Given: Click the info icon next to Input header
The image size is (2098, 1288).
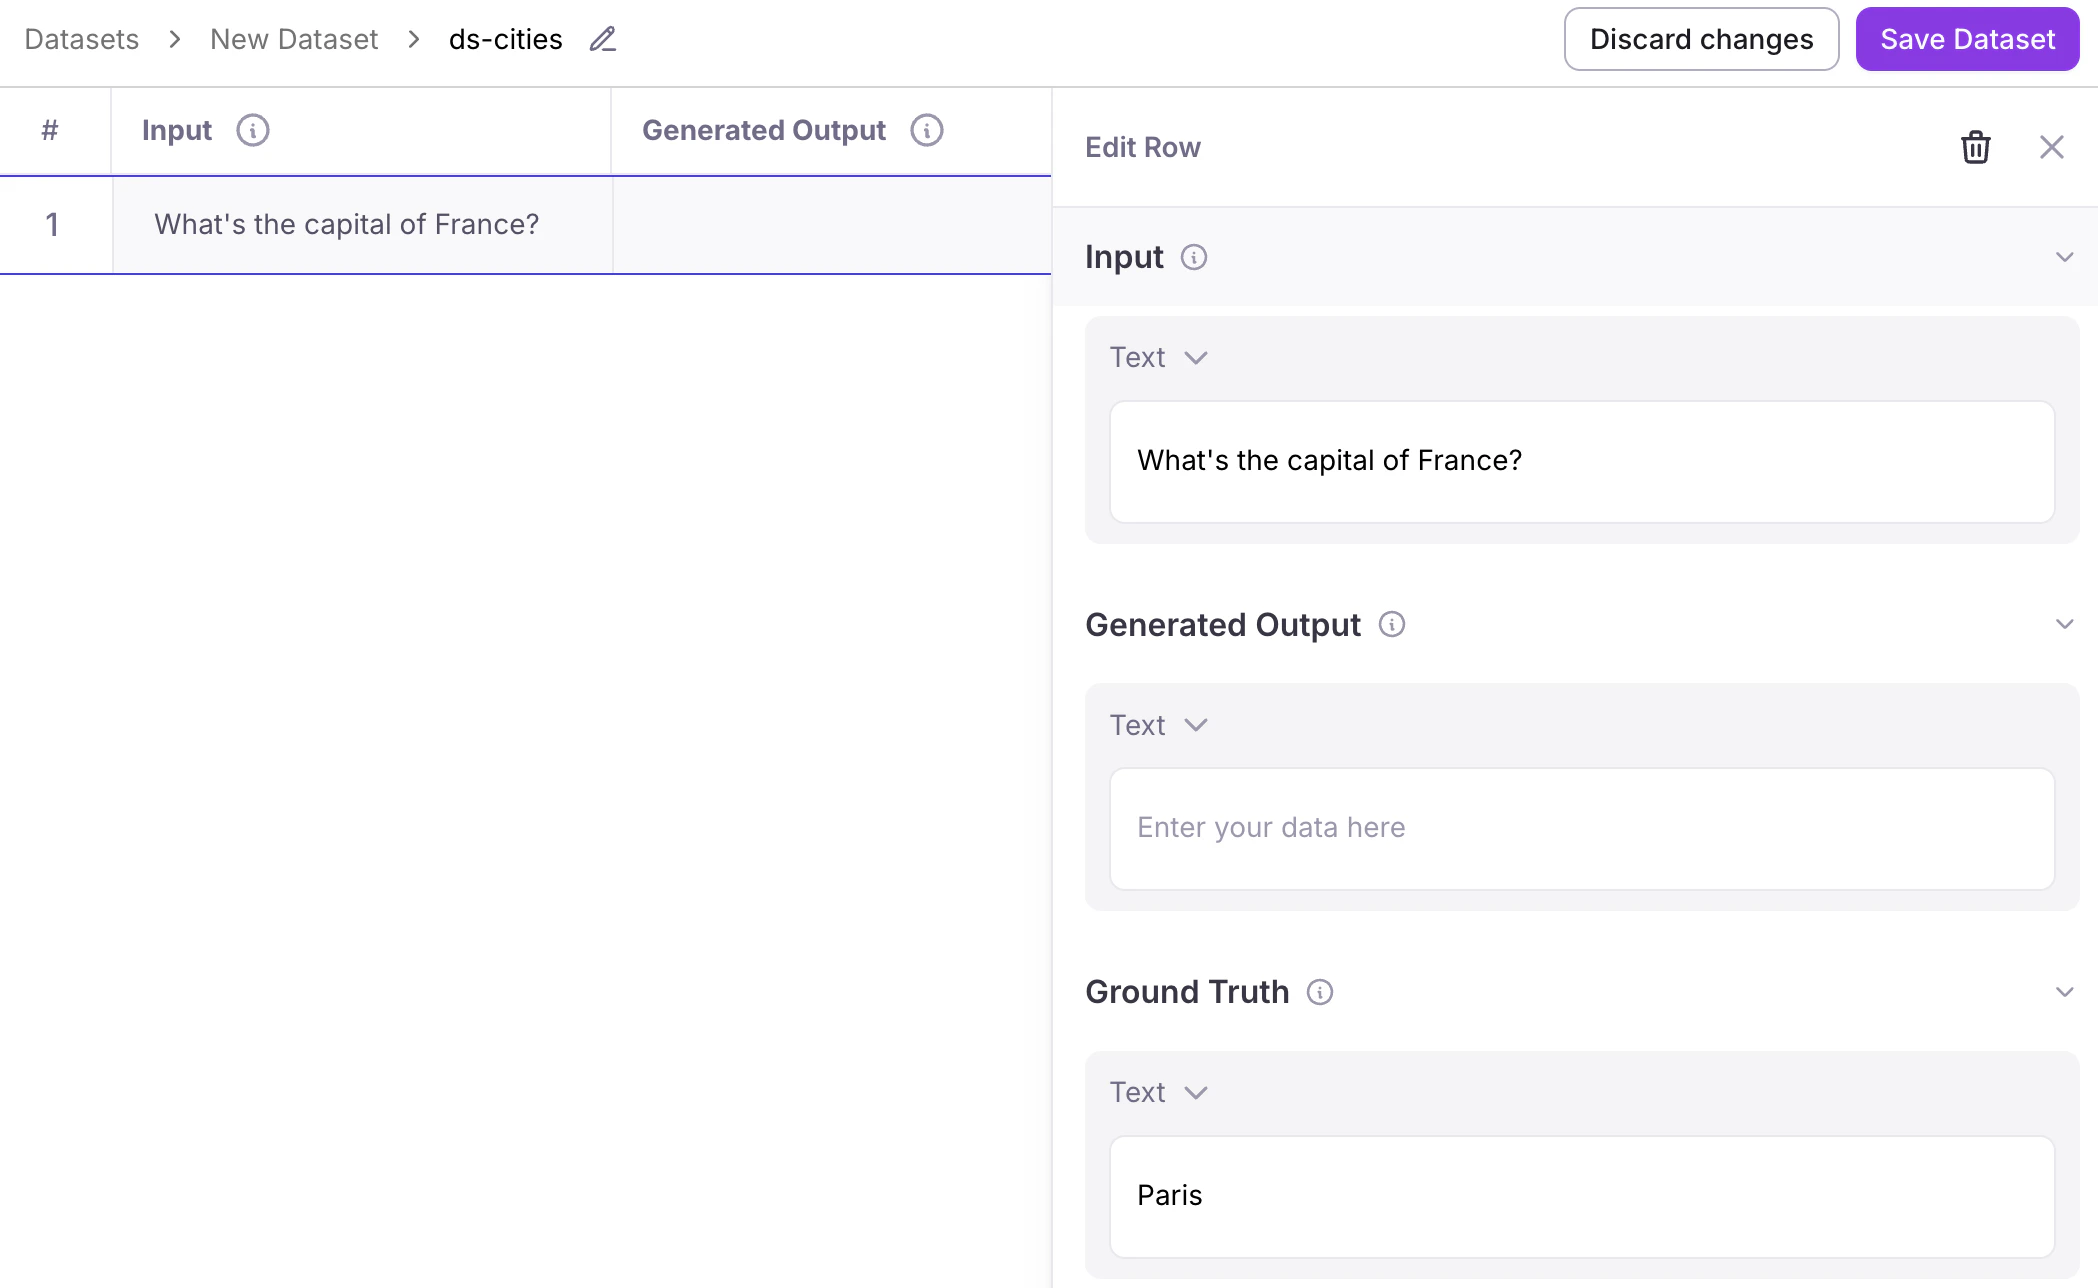Looking at the screenshot, I should tap(253, 130).
